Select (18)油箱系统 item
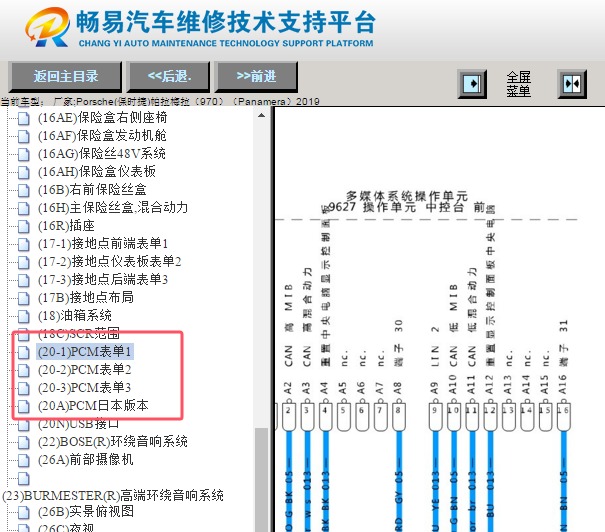605x532 pixels. (75, 316)
